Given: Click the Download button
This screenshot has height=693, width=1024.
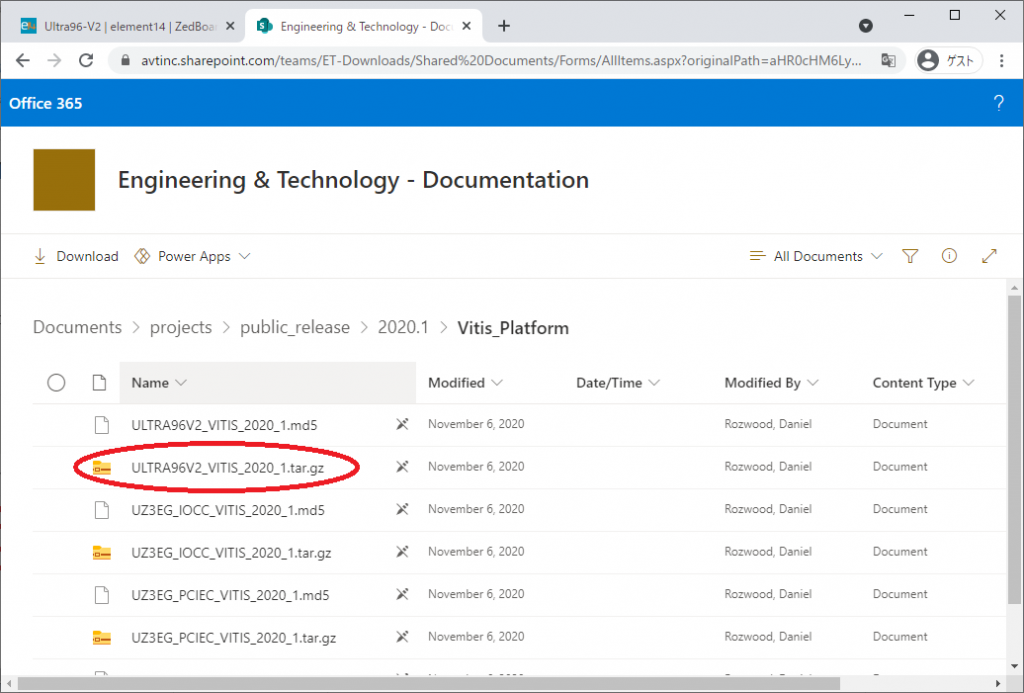Looking at the screenshot, I should 76,256.
